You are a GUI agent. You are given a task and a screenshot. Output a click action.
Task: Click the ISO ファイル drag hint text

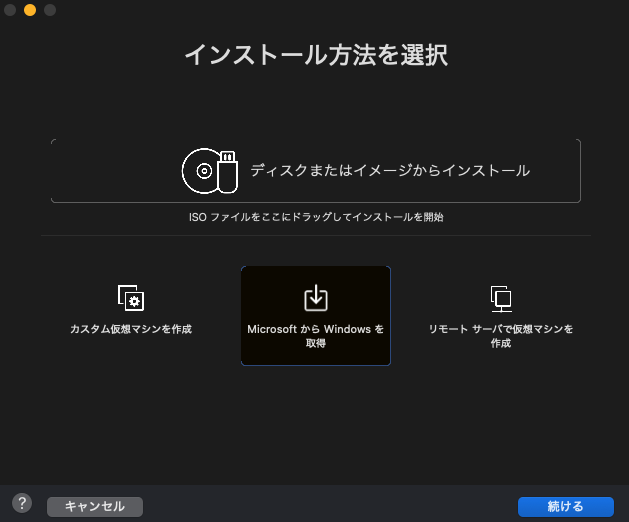(x=316, y=216)
